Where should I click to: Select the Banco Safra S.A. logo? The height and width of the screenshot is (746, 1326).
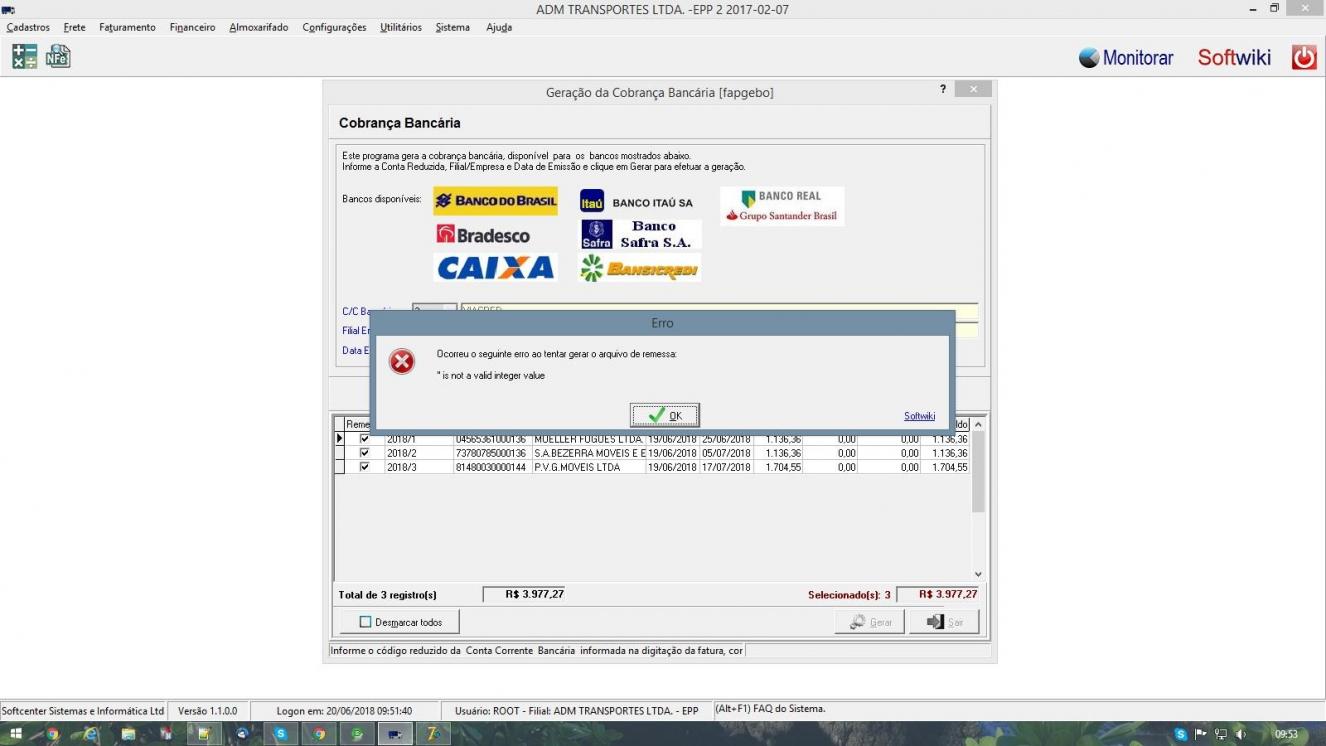point(640,235)
